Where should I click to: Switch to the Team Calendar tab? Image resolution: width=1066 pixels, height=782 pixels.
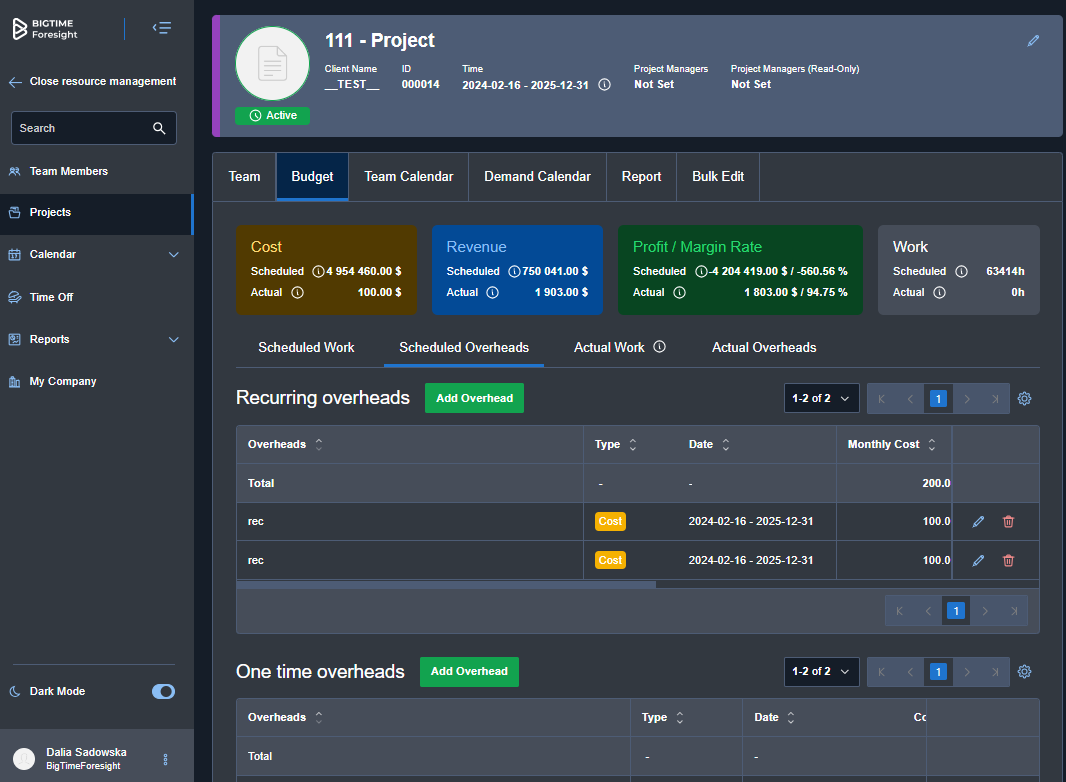pyautogui.click(x=408, y=177)
